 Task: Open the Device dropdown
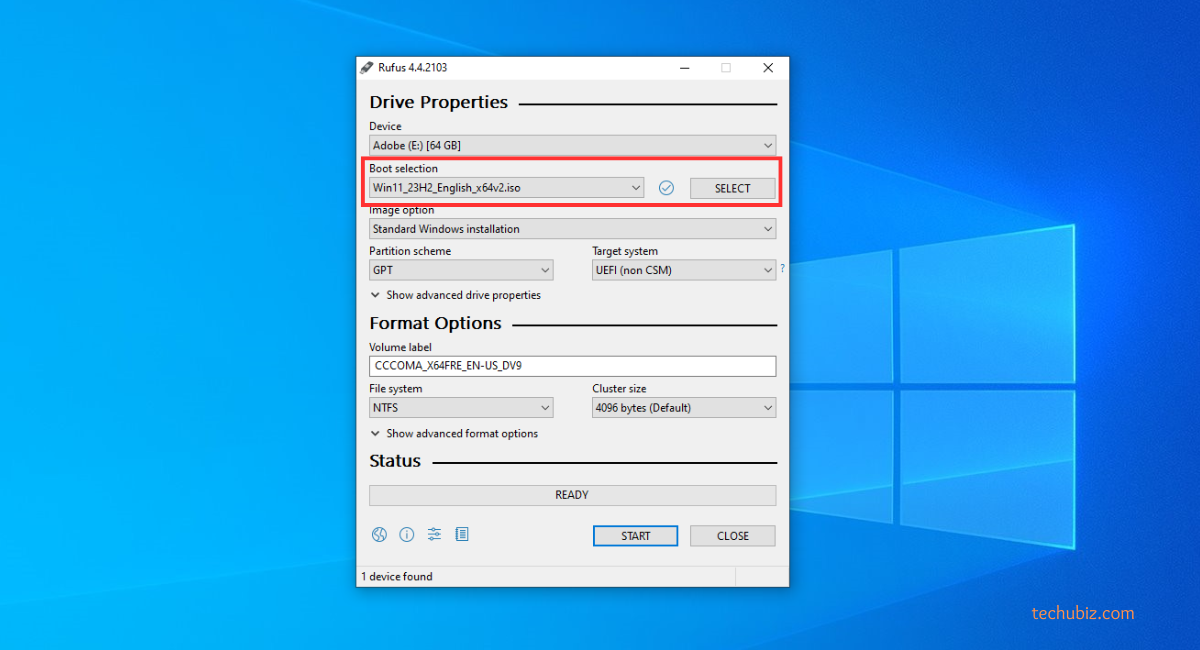(x=572, y=146)
